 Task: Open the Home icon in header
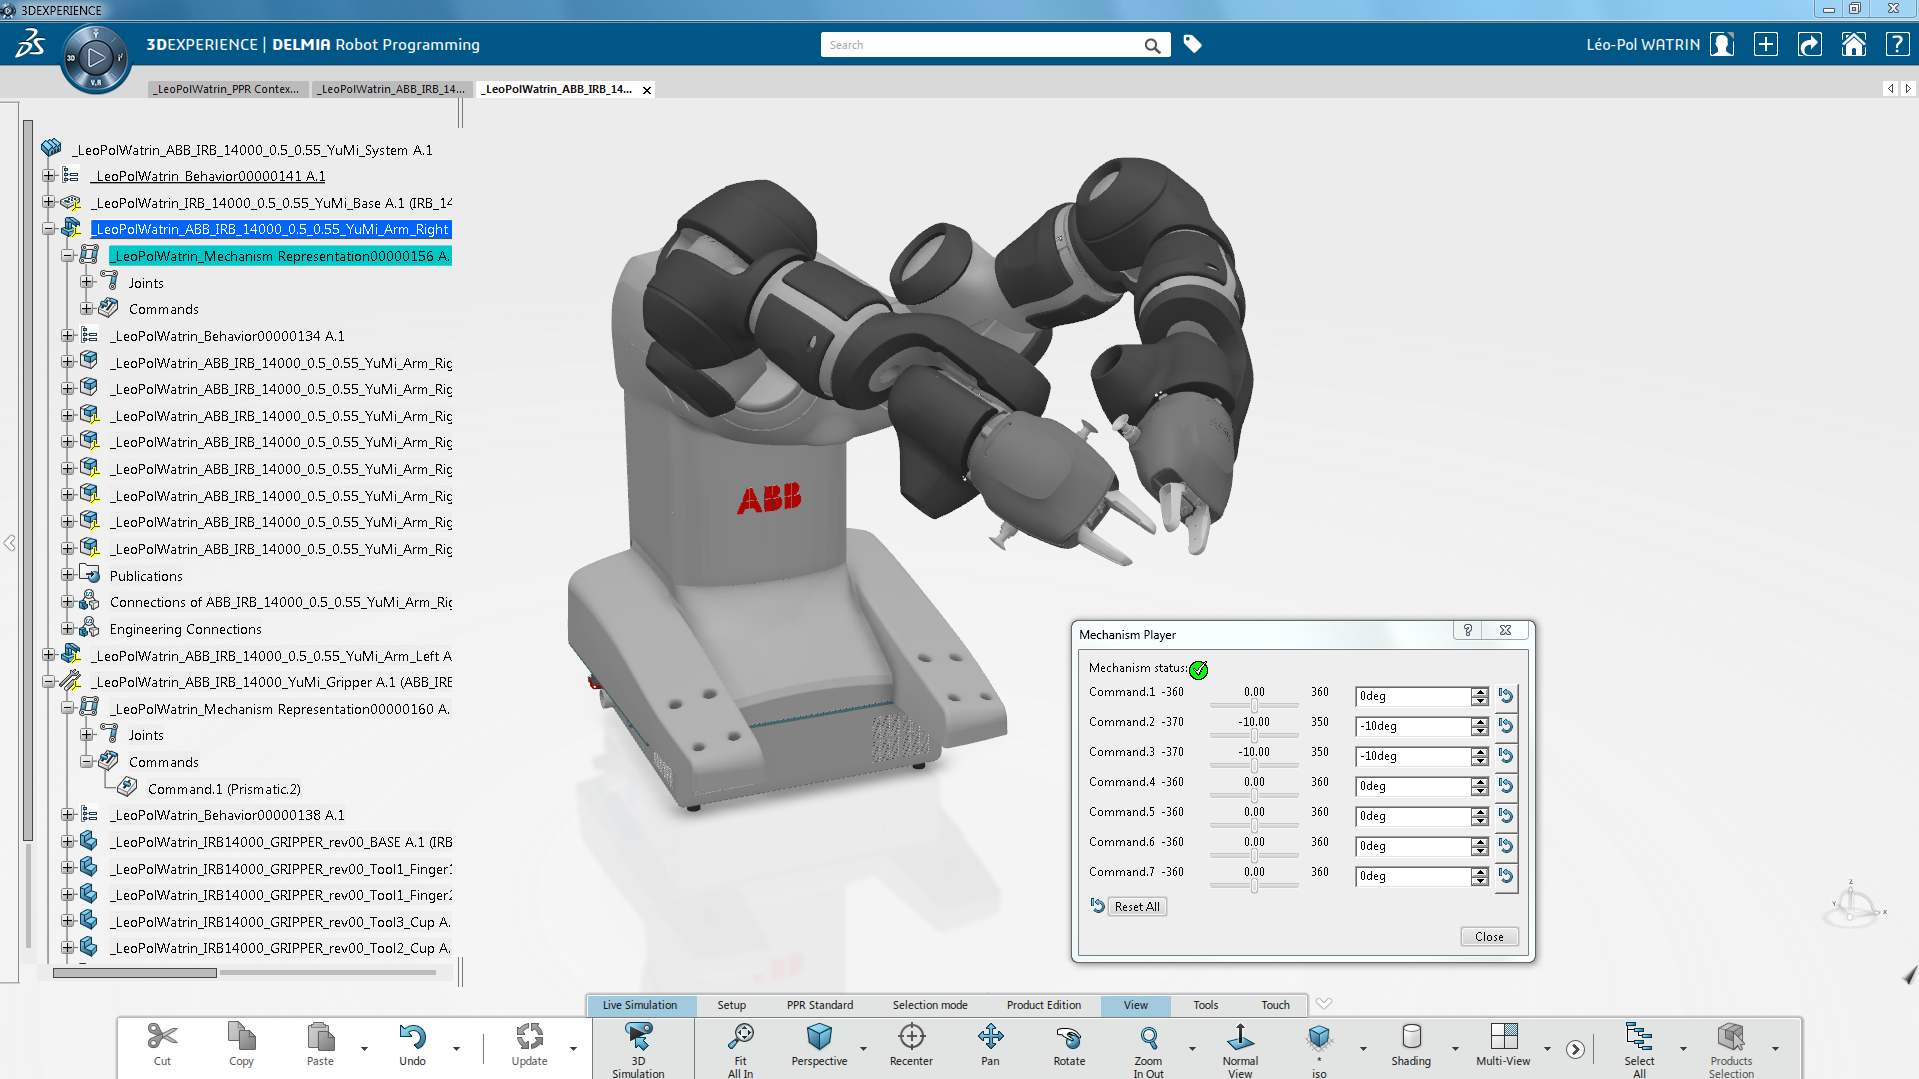1853,45
